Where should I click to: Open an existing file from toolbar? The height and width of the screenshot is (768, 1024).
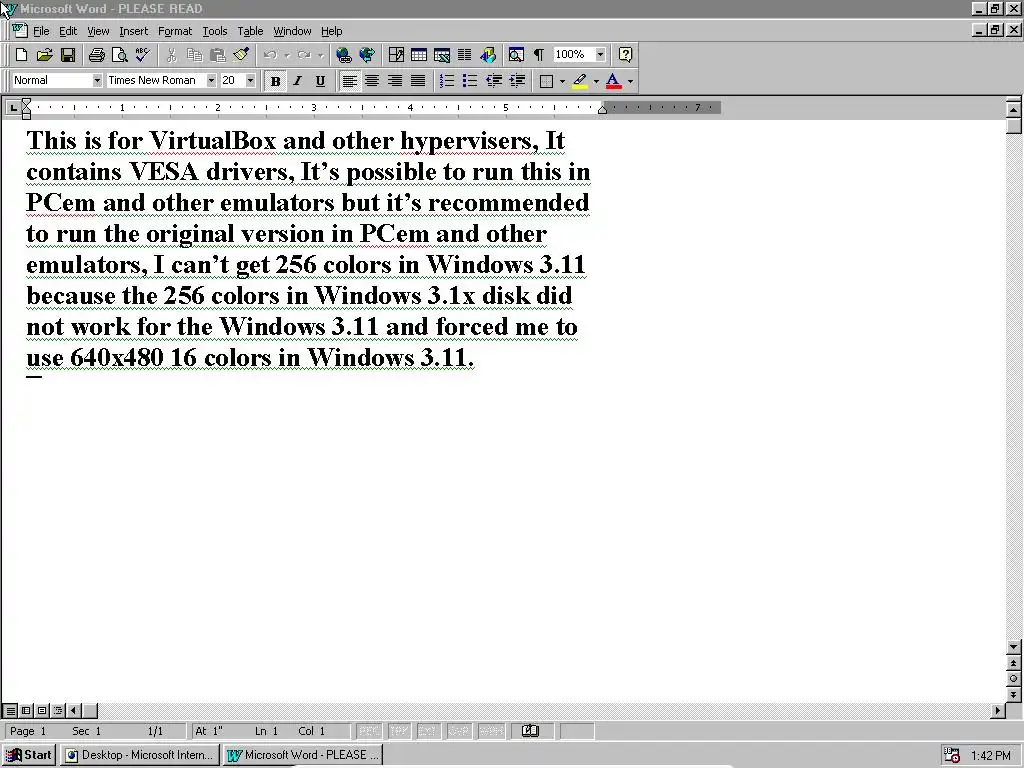tap(44, 55)
